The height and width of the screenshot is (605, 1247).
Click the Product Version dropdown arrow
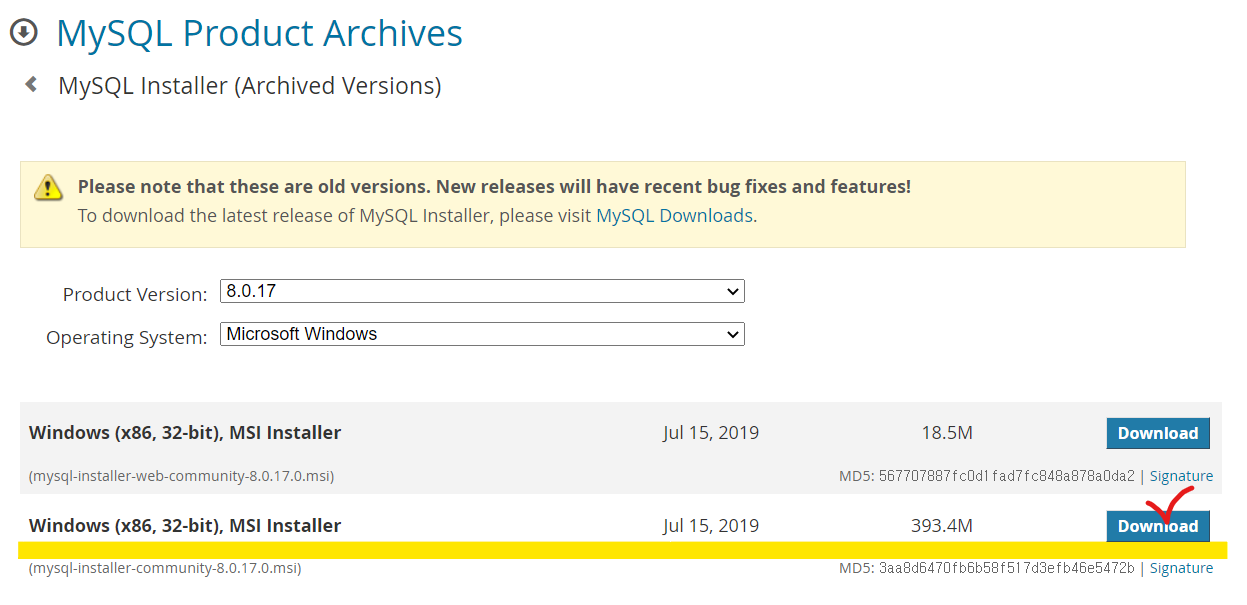(733, 291)
